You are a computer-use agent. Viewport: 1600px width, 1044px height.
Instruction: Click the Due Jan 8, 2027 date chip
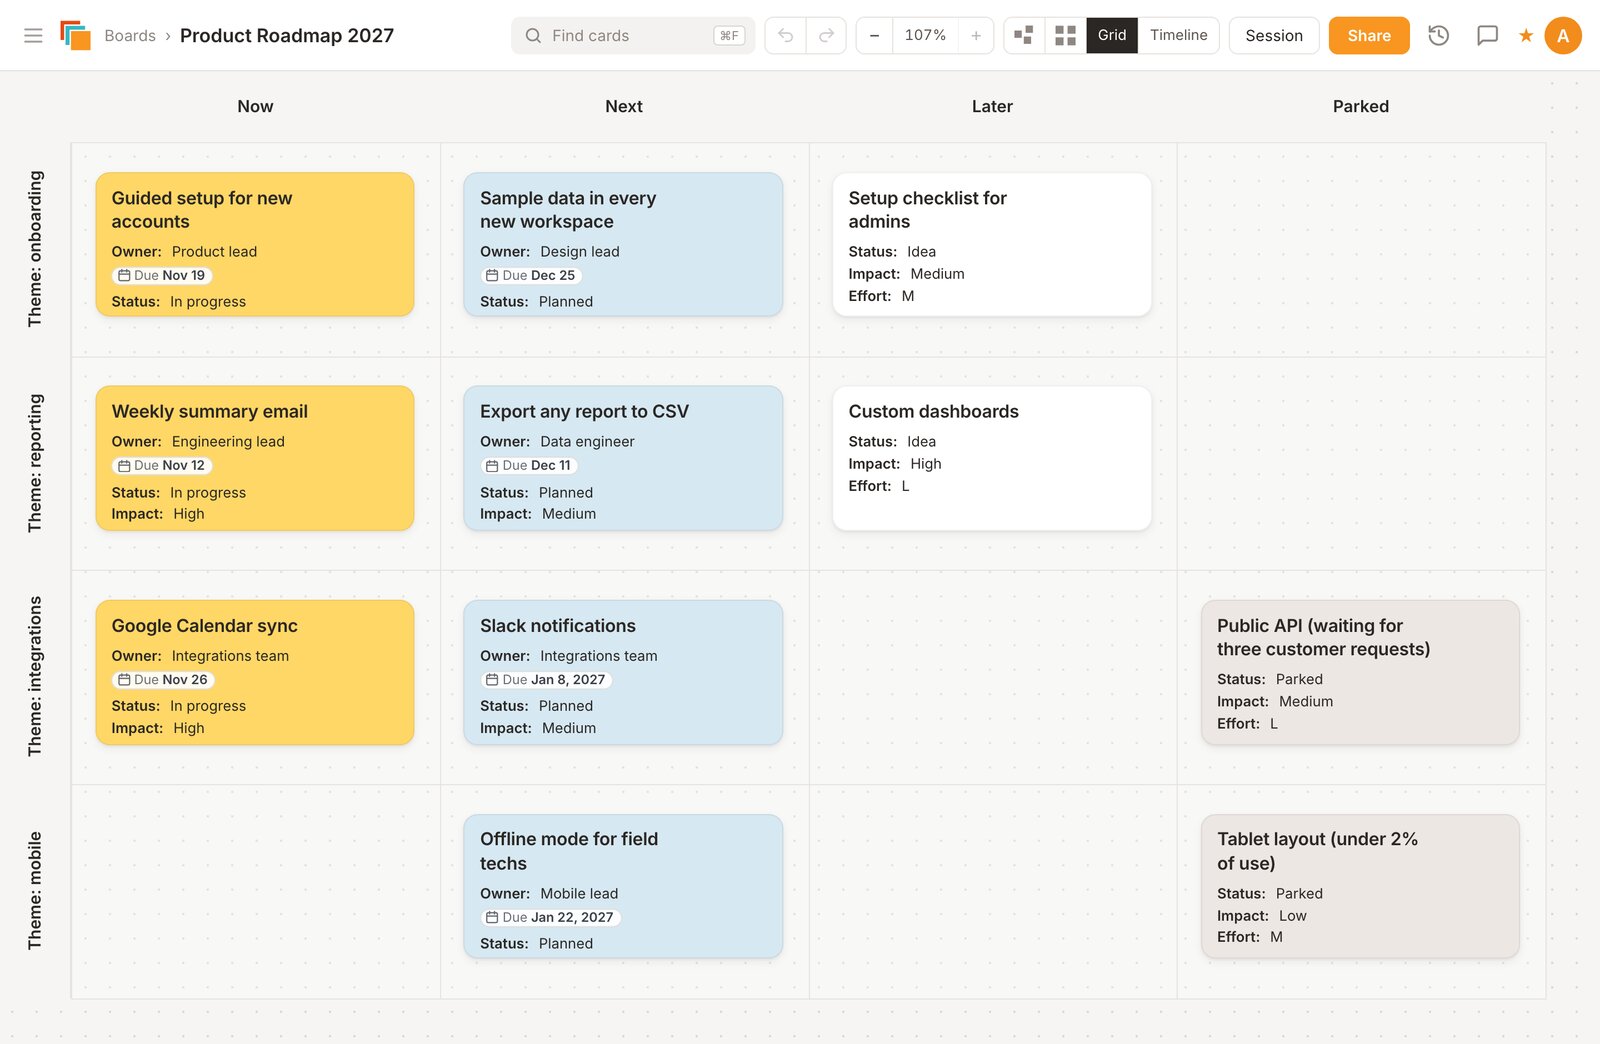(546, 679)
